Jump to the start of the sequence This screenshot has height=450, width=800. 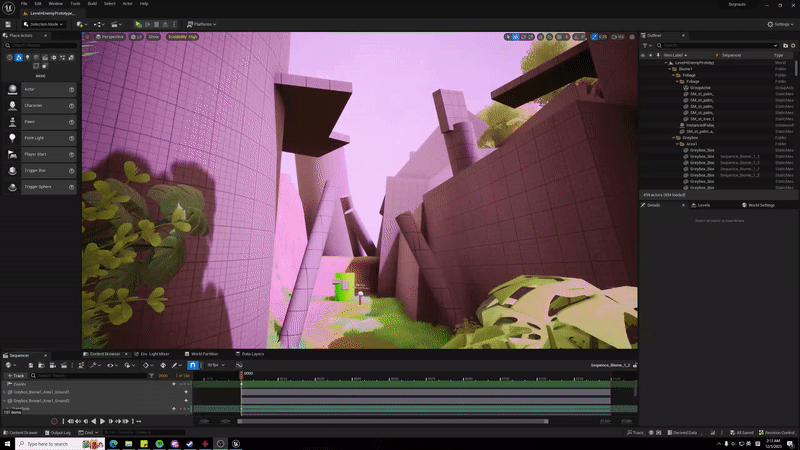(70, 421)
